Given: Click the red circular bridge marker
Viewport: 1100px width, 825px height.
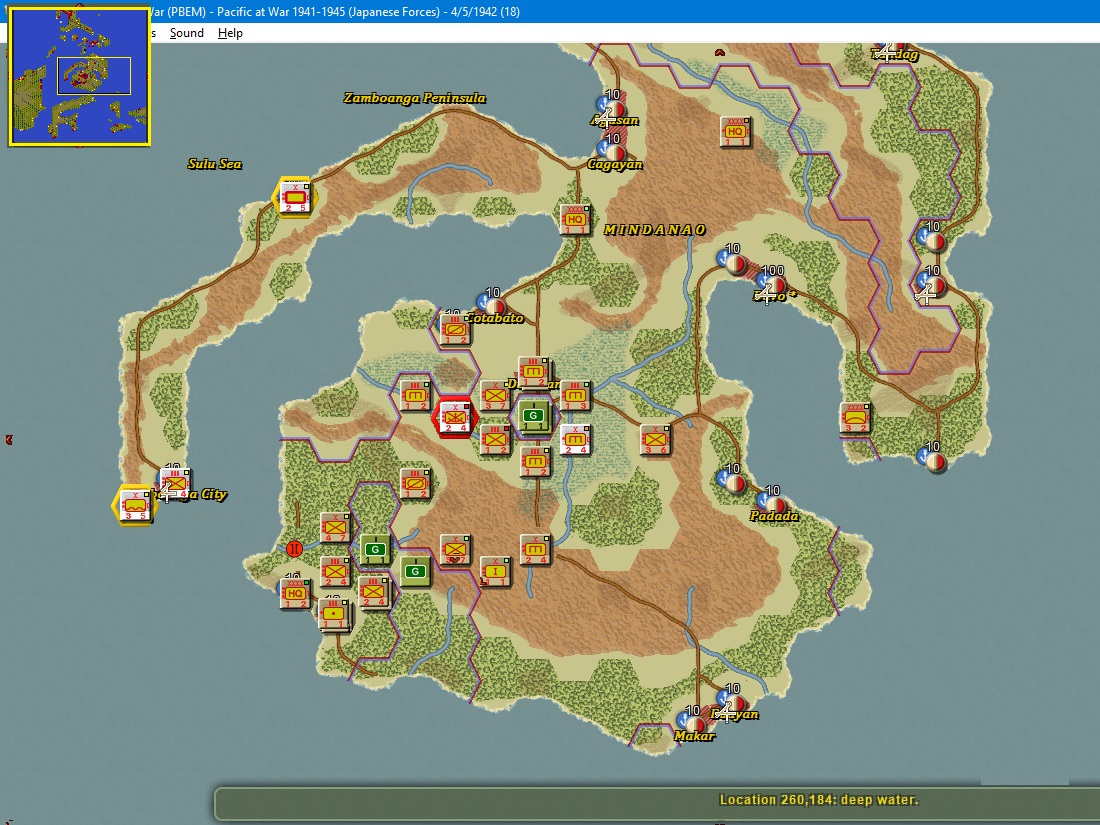Looking at the screenshot, I should 295,549.
